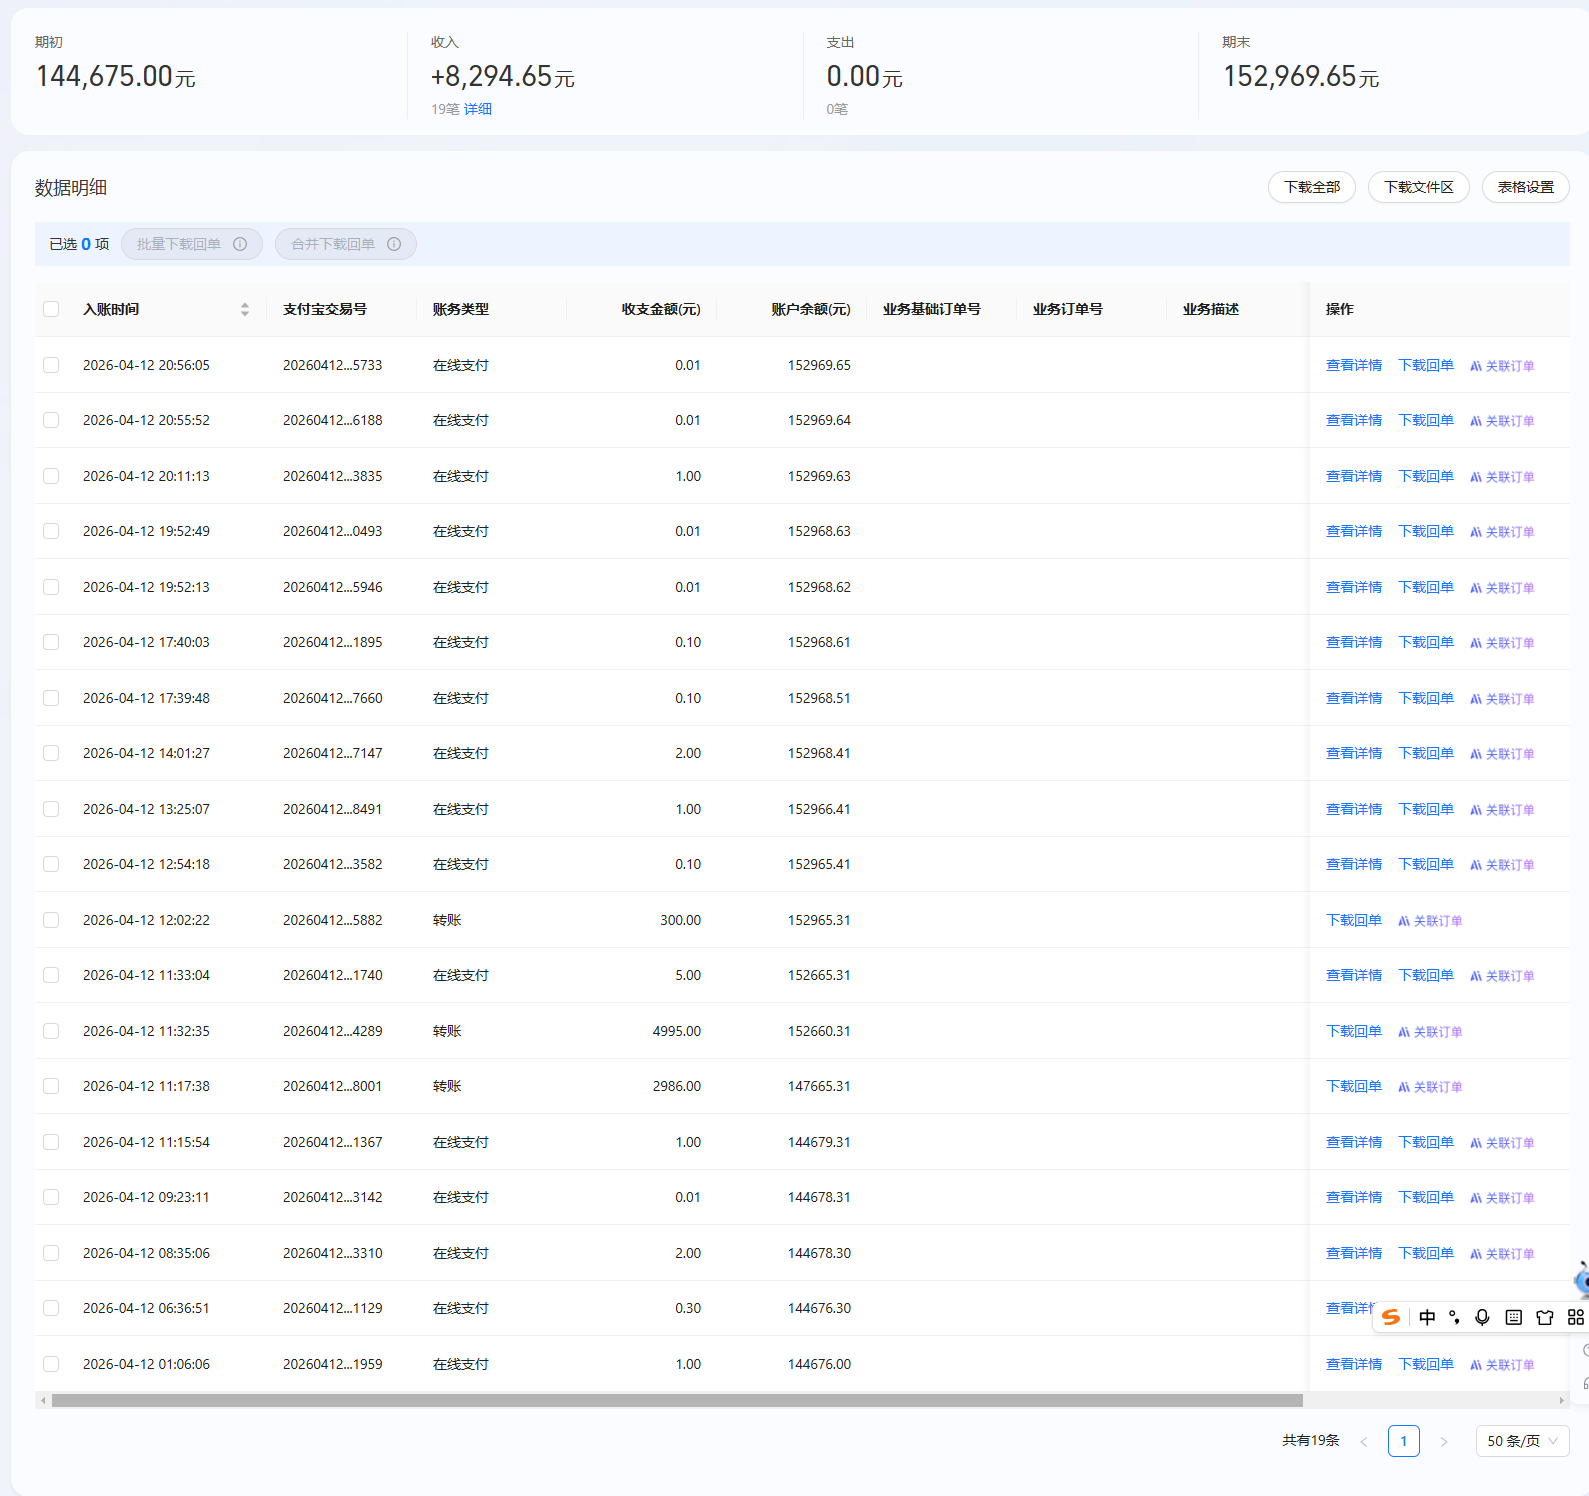This screenshot has width=1589, height=1496.
Task: Open the 表格设置 table settings
Action: pos(1525,187)
